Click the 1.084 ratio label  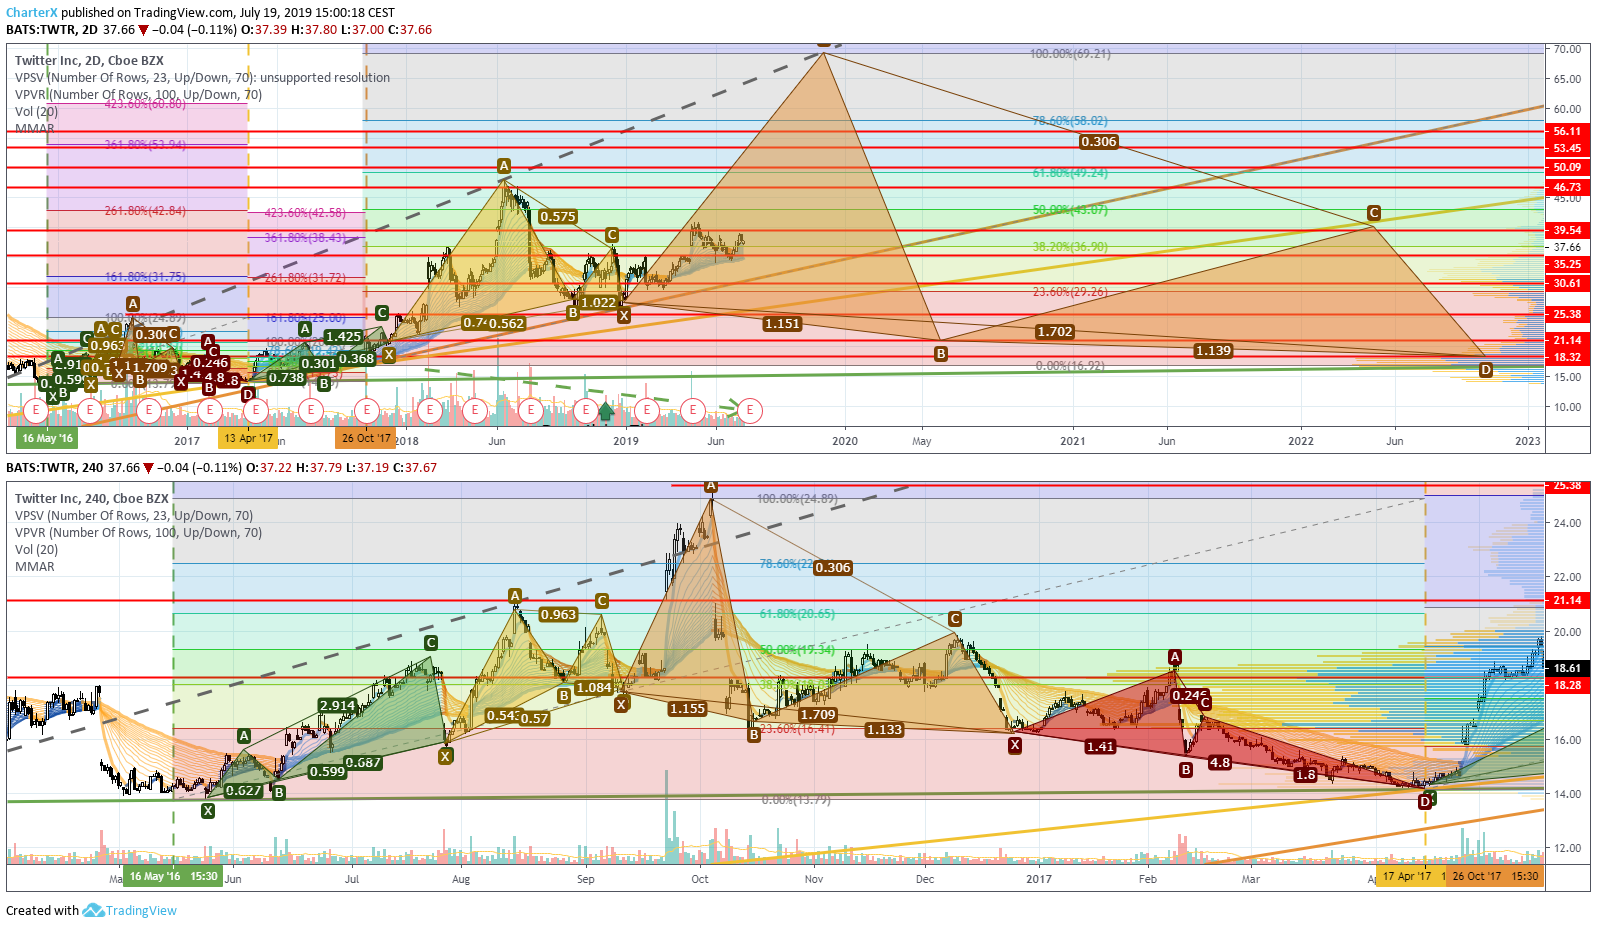[x=594, y=687]
